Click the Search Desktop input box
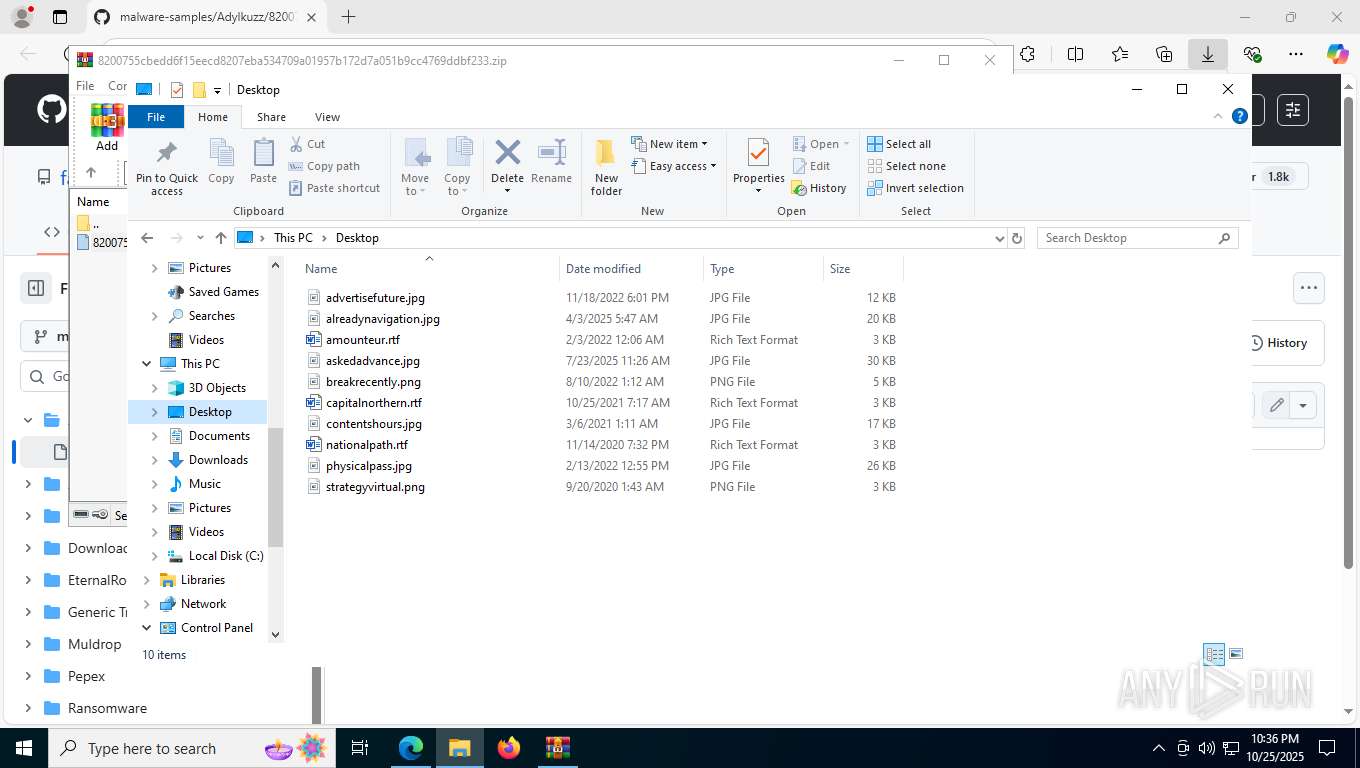The image size is (1360, 768). pos(1138,238)
